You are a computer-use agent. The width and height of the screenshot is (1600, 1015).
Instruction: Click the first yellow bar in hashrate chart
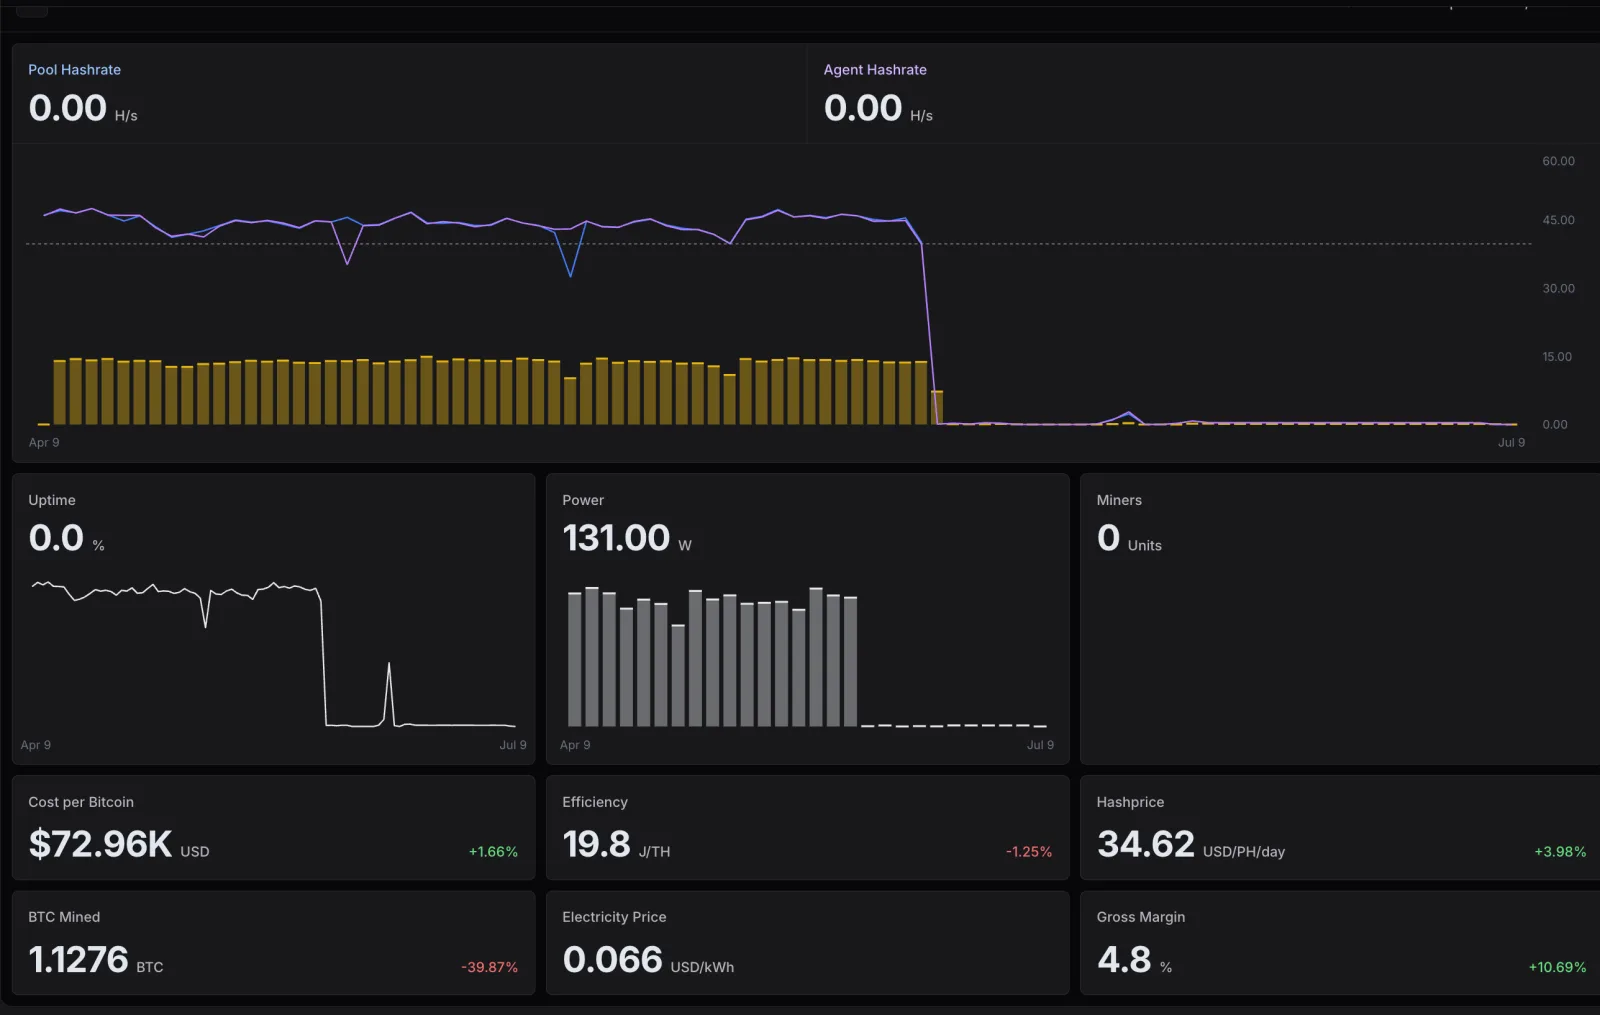click(x=59, y=392)
